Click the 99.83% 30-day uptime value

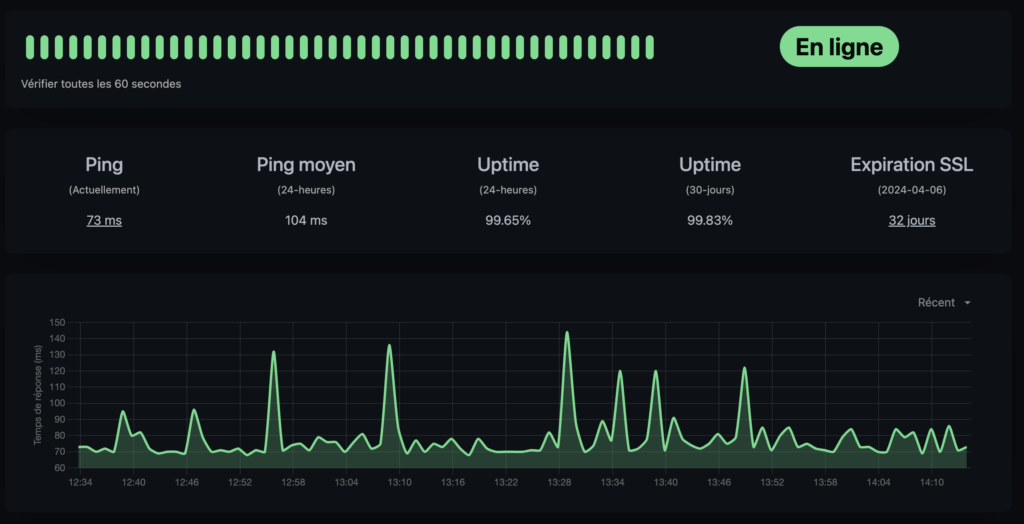click(x=710, y=221)
